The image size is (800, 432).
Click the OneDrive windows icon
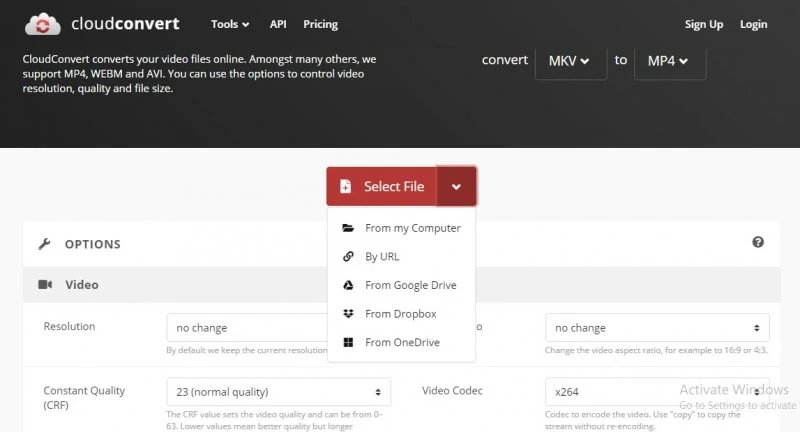point(348,342)
